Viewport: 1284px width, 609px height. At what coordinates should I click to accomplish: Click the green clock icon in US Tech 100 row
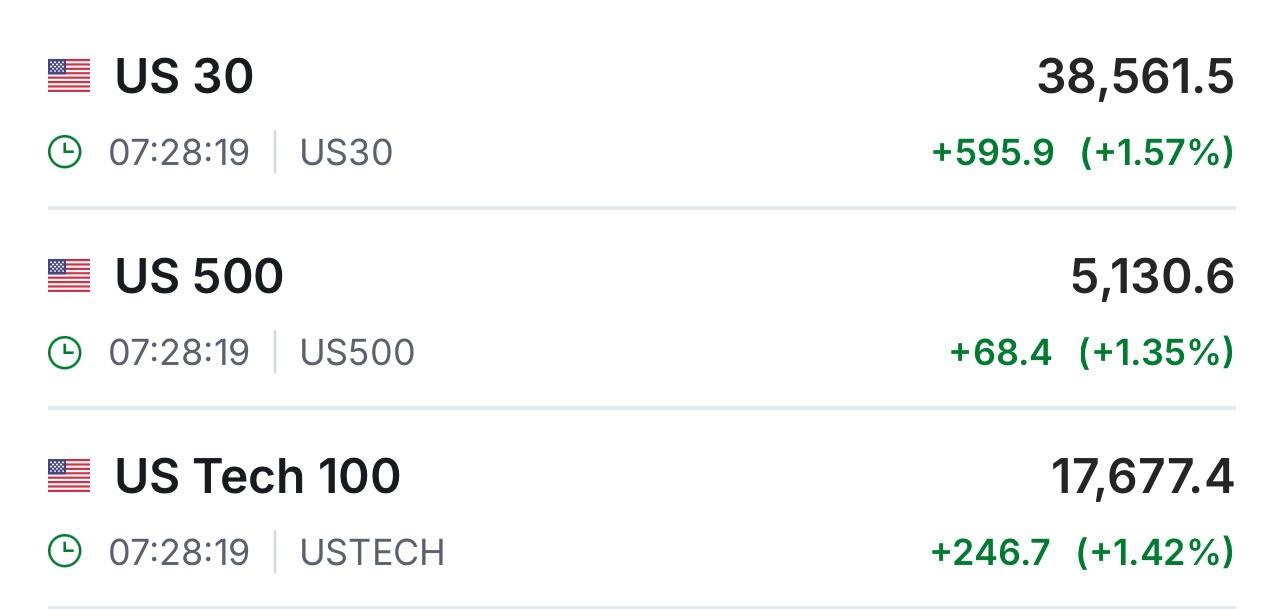65,552
